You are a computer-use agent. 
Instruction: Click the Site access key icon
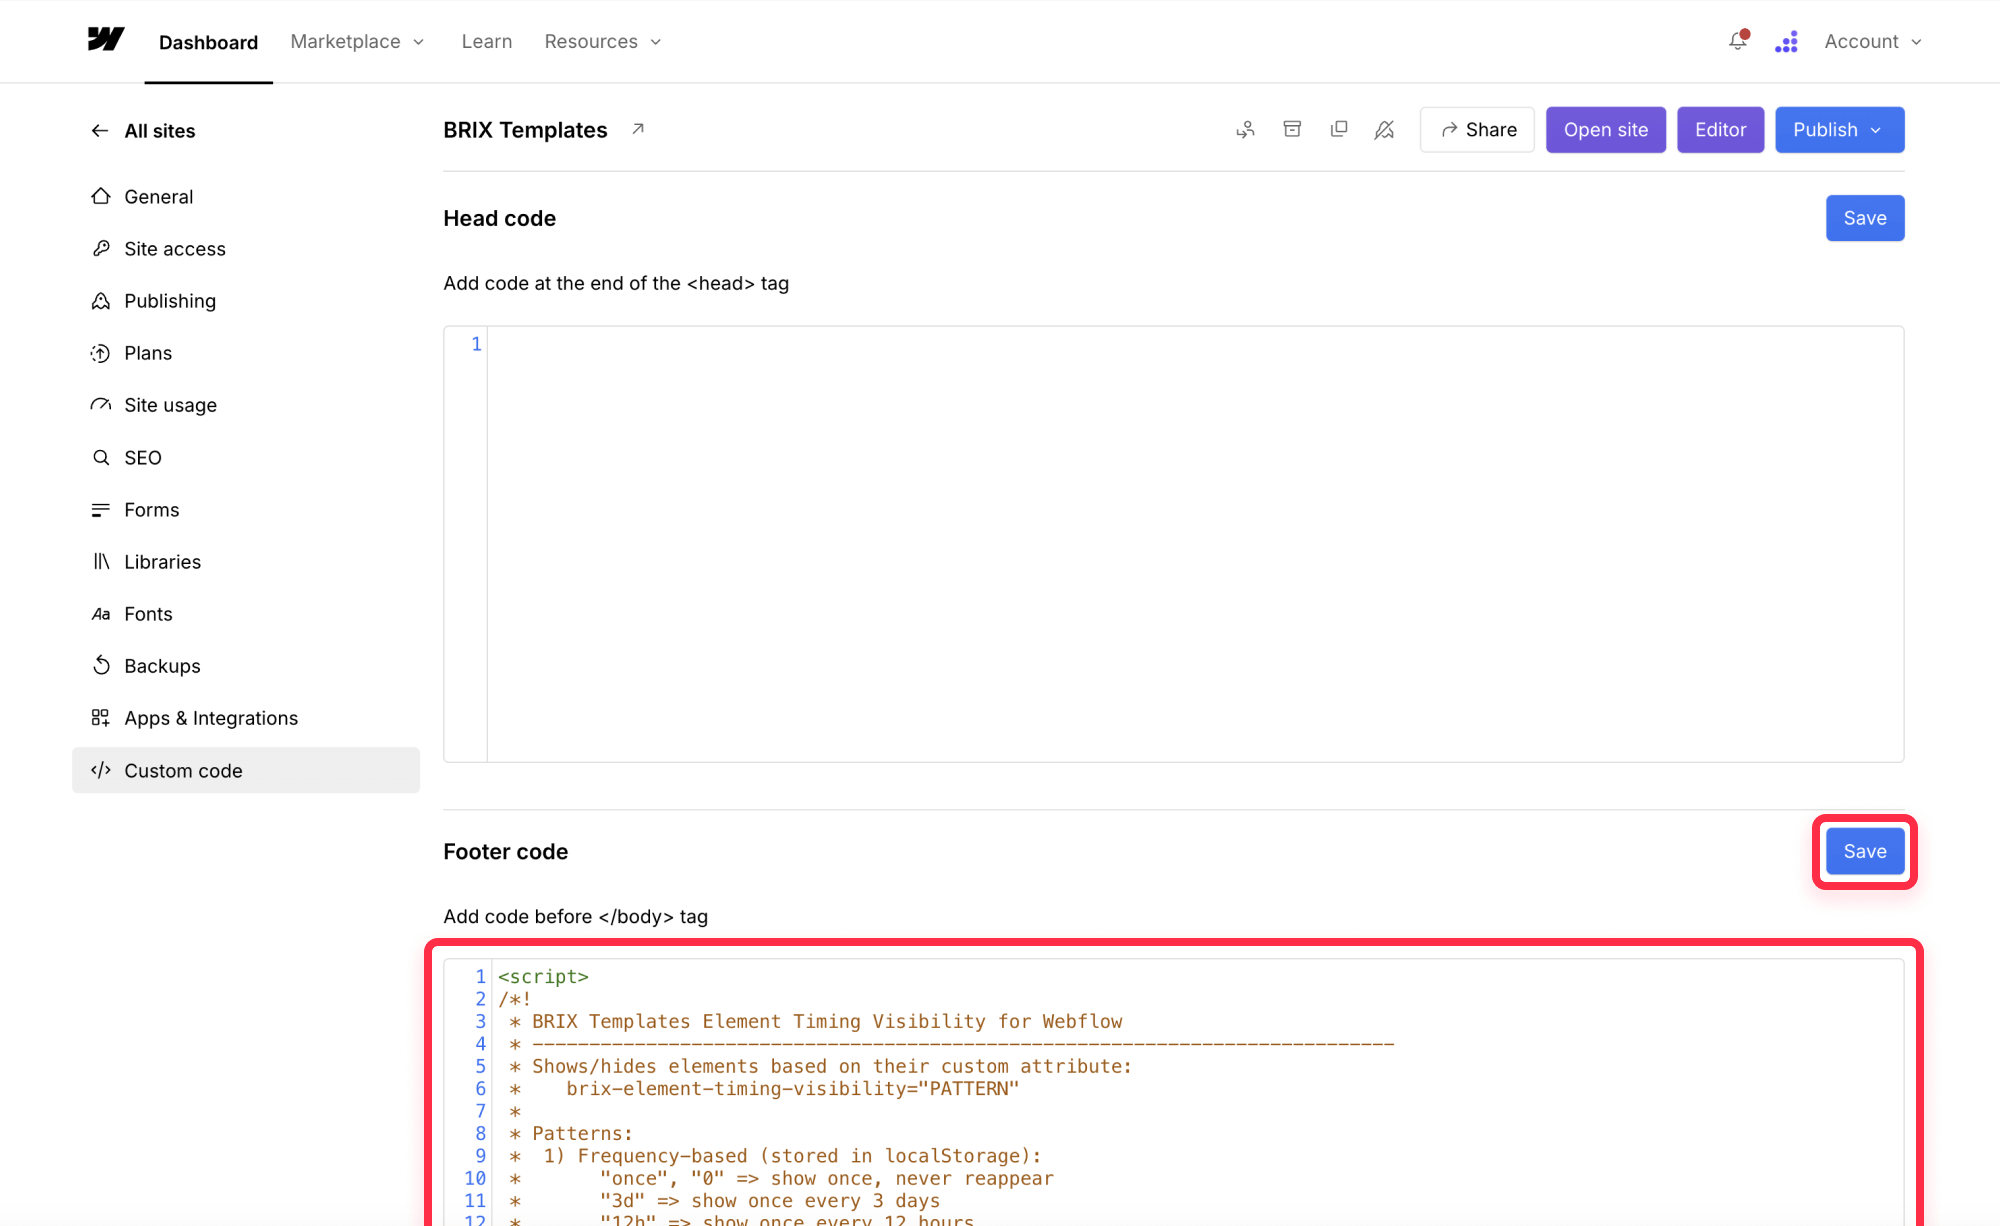click(101, 248)
